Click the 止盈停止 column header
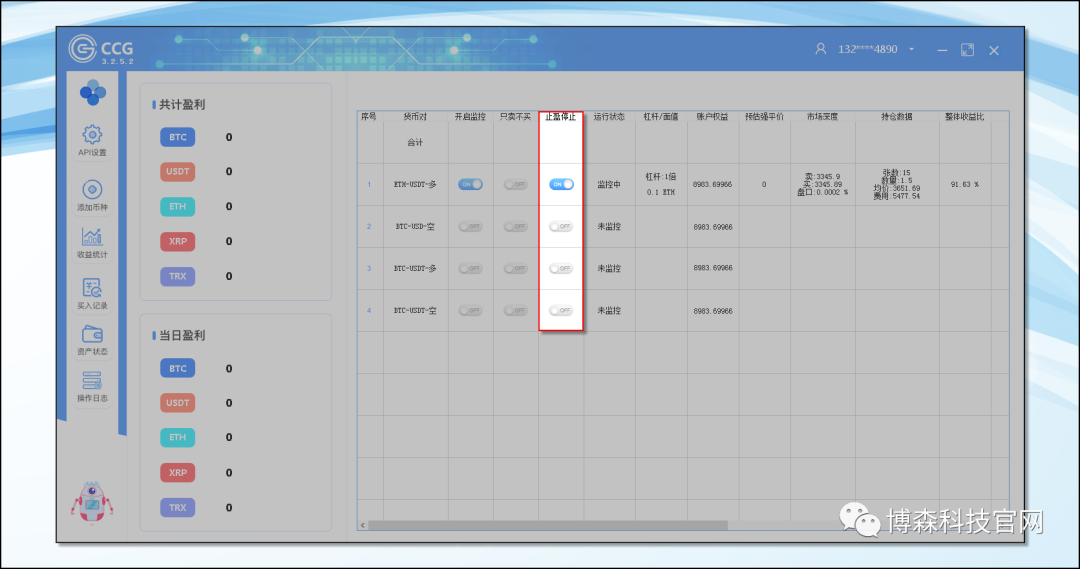This screenshot has width=1080, height=569. click(x=561, y=117)
